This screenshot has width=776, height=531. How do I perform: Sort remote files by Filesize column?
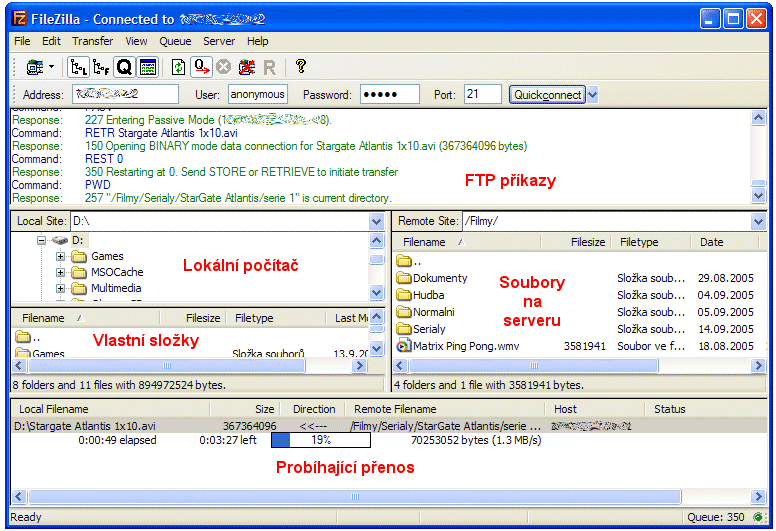pyautogui.click(x=587, y=242)
